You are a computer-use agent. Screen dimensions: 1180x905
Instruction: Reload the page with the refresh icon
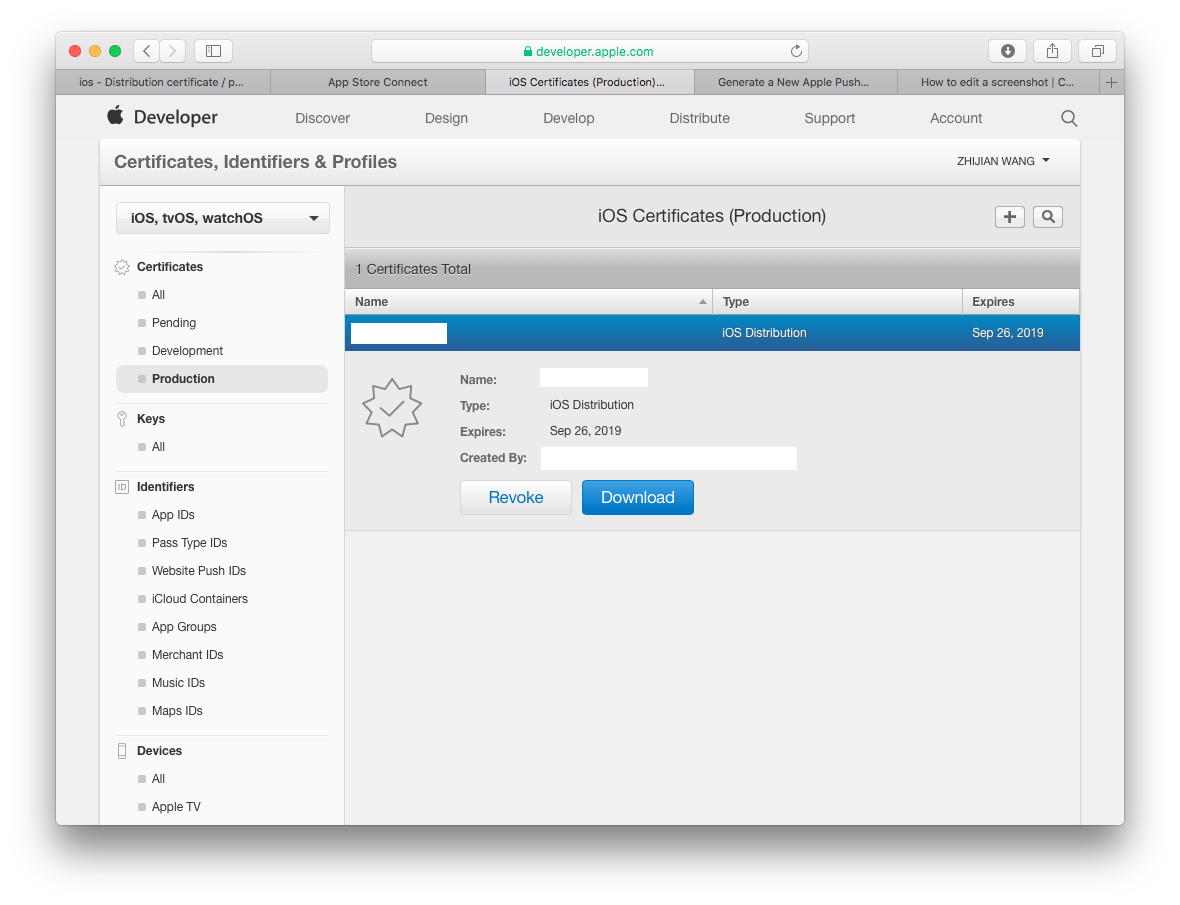pos(796,51)
